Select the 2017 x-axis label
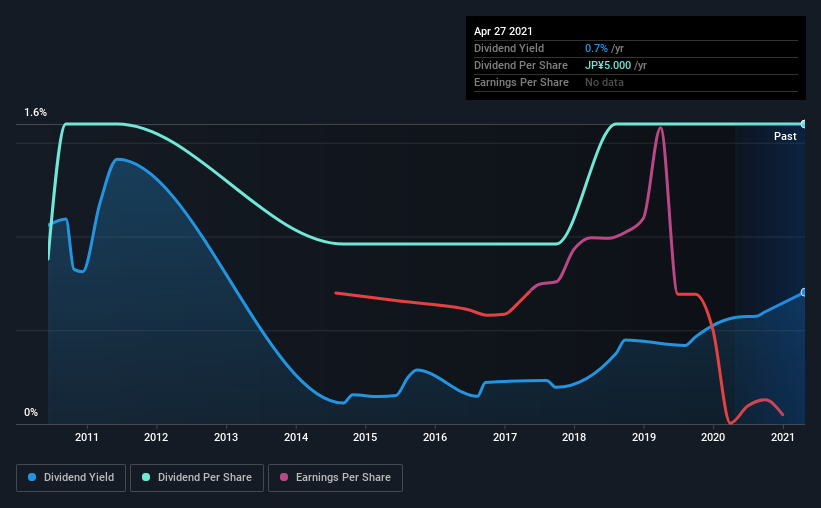The image size is (821, 508). pyautogui.click(x=505, y=437)
